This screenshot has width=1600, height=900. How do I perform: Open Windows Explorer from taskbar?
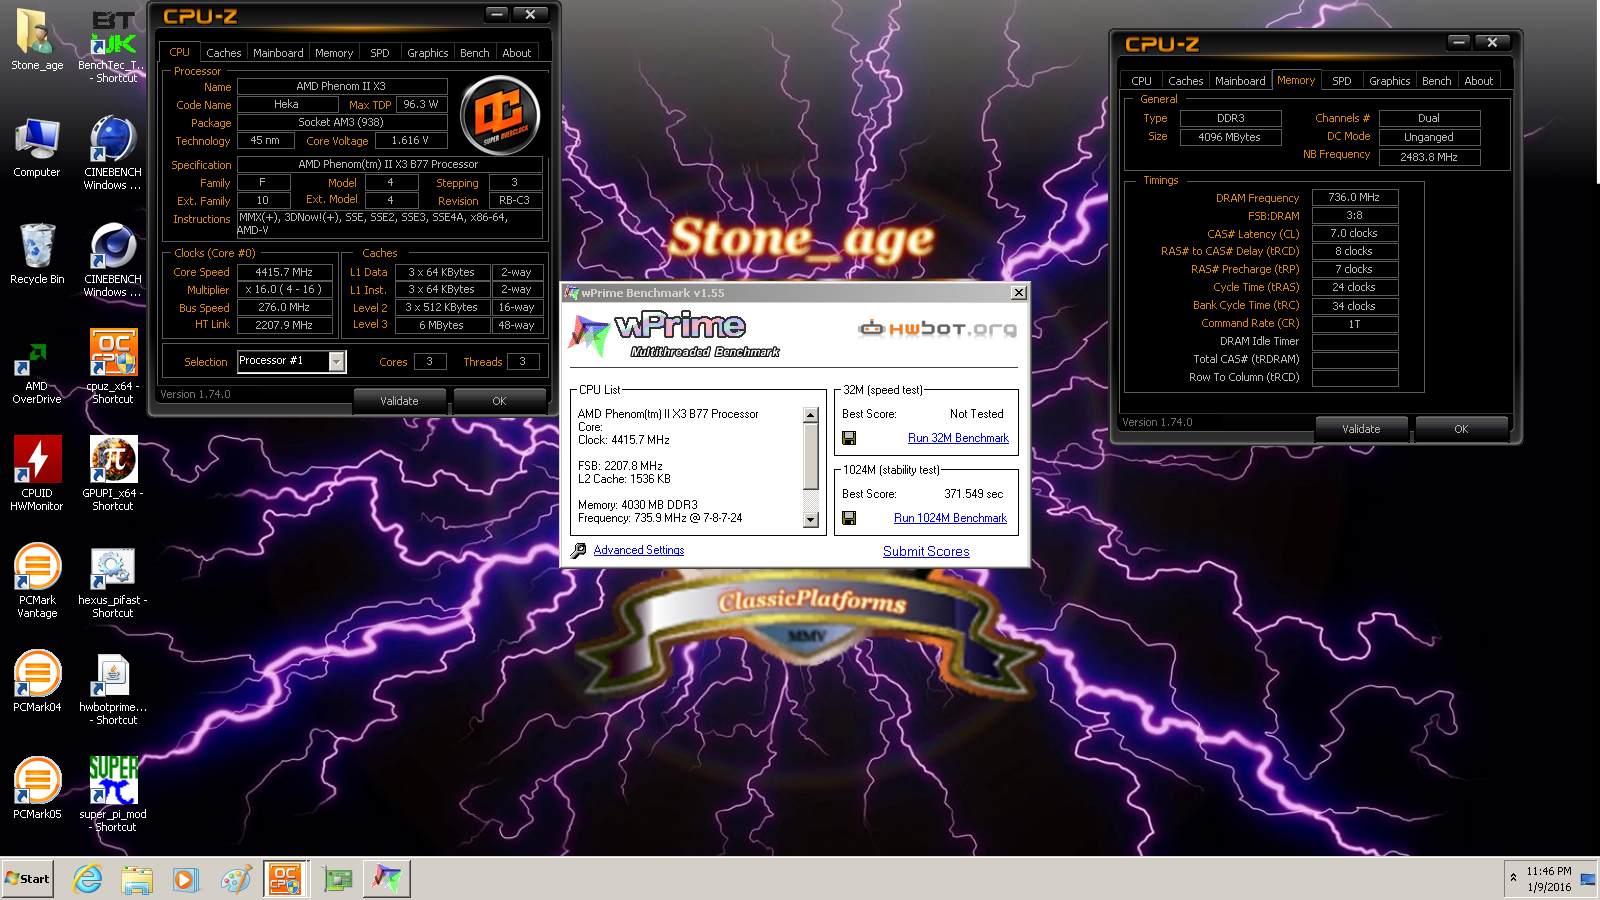click(137, 879)
